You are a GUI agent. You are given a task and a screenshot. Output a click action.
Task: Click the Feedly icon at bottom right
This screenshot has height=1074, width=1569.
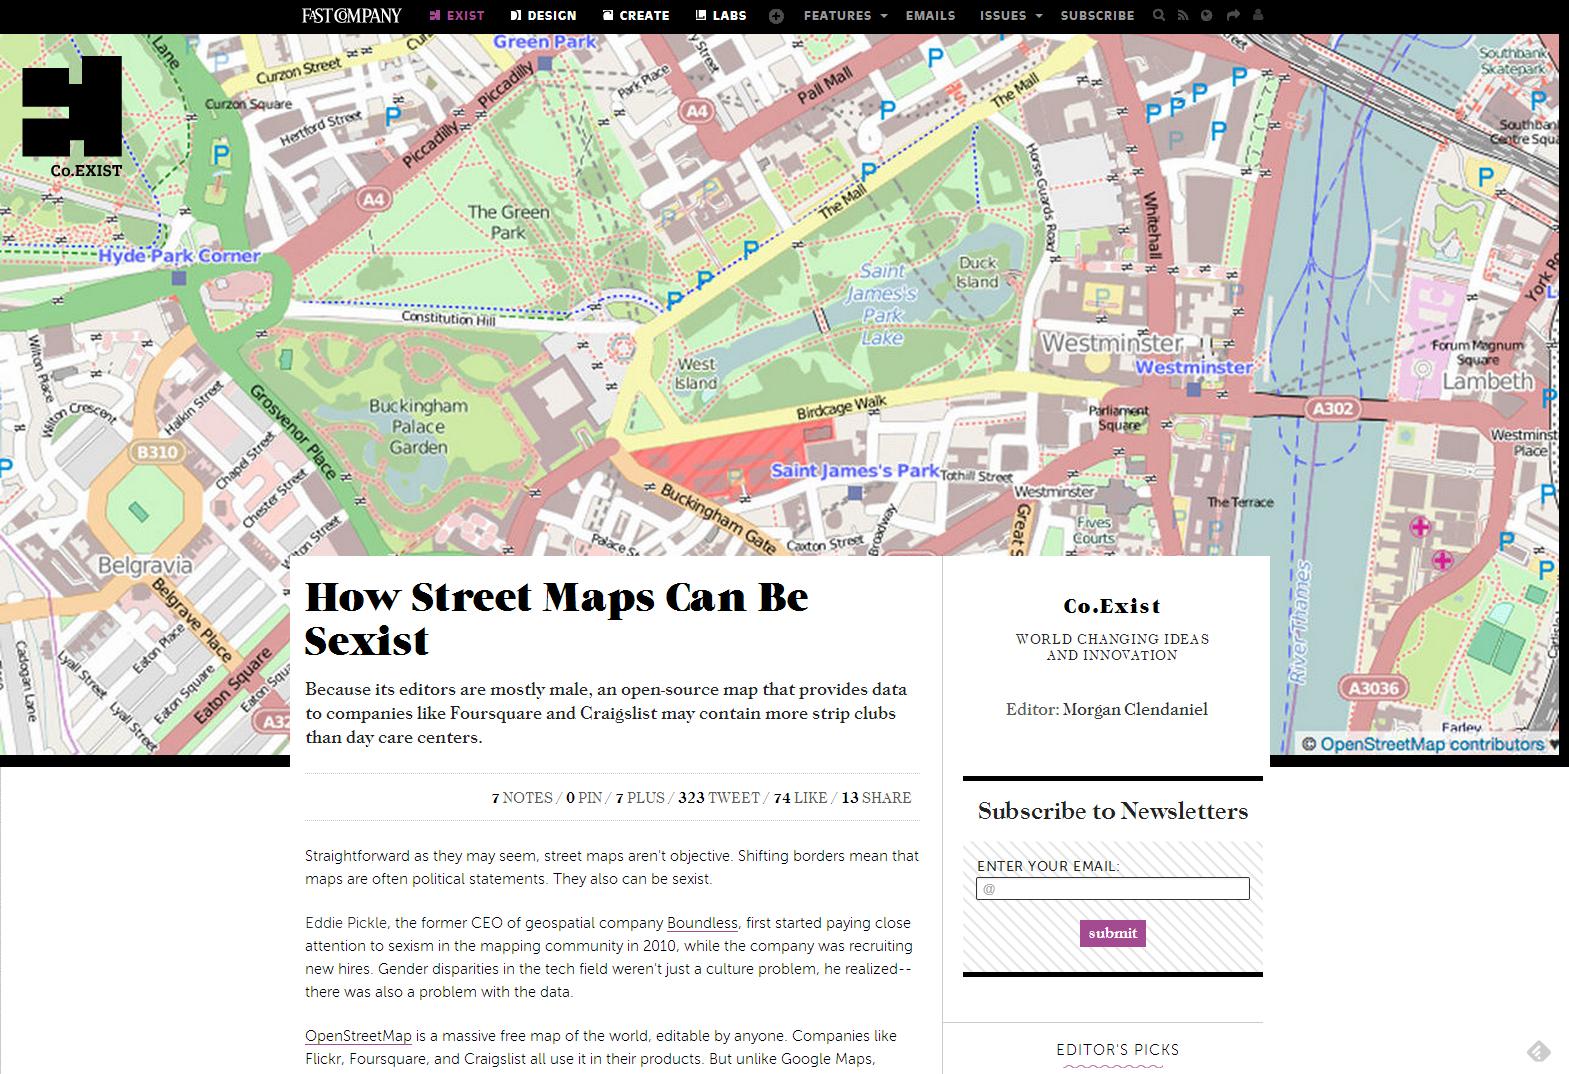point(1538,1051)
